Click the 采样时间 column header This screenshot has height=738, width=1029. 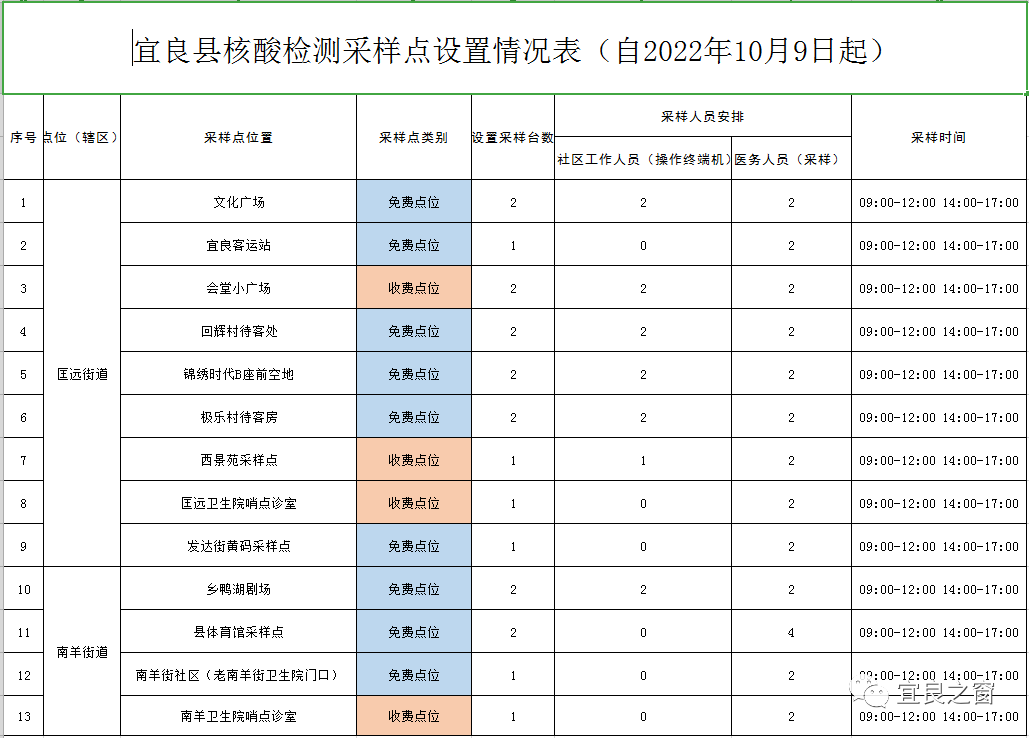pos(938,138)
